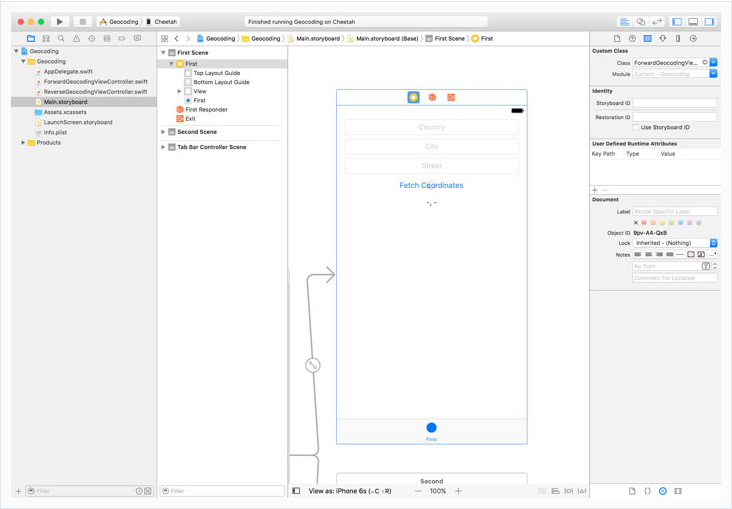Zoom out the storyboard canvas

pyautogui.click(x=418, y=491)
